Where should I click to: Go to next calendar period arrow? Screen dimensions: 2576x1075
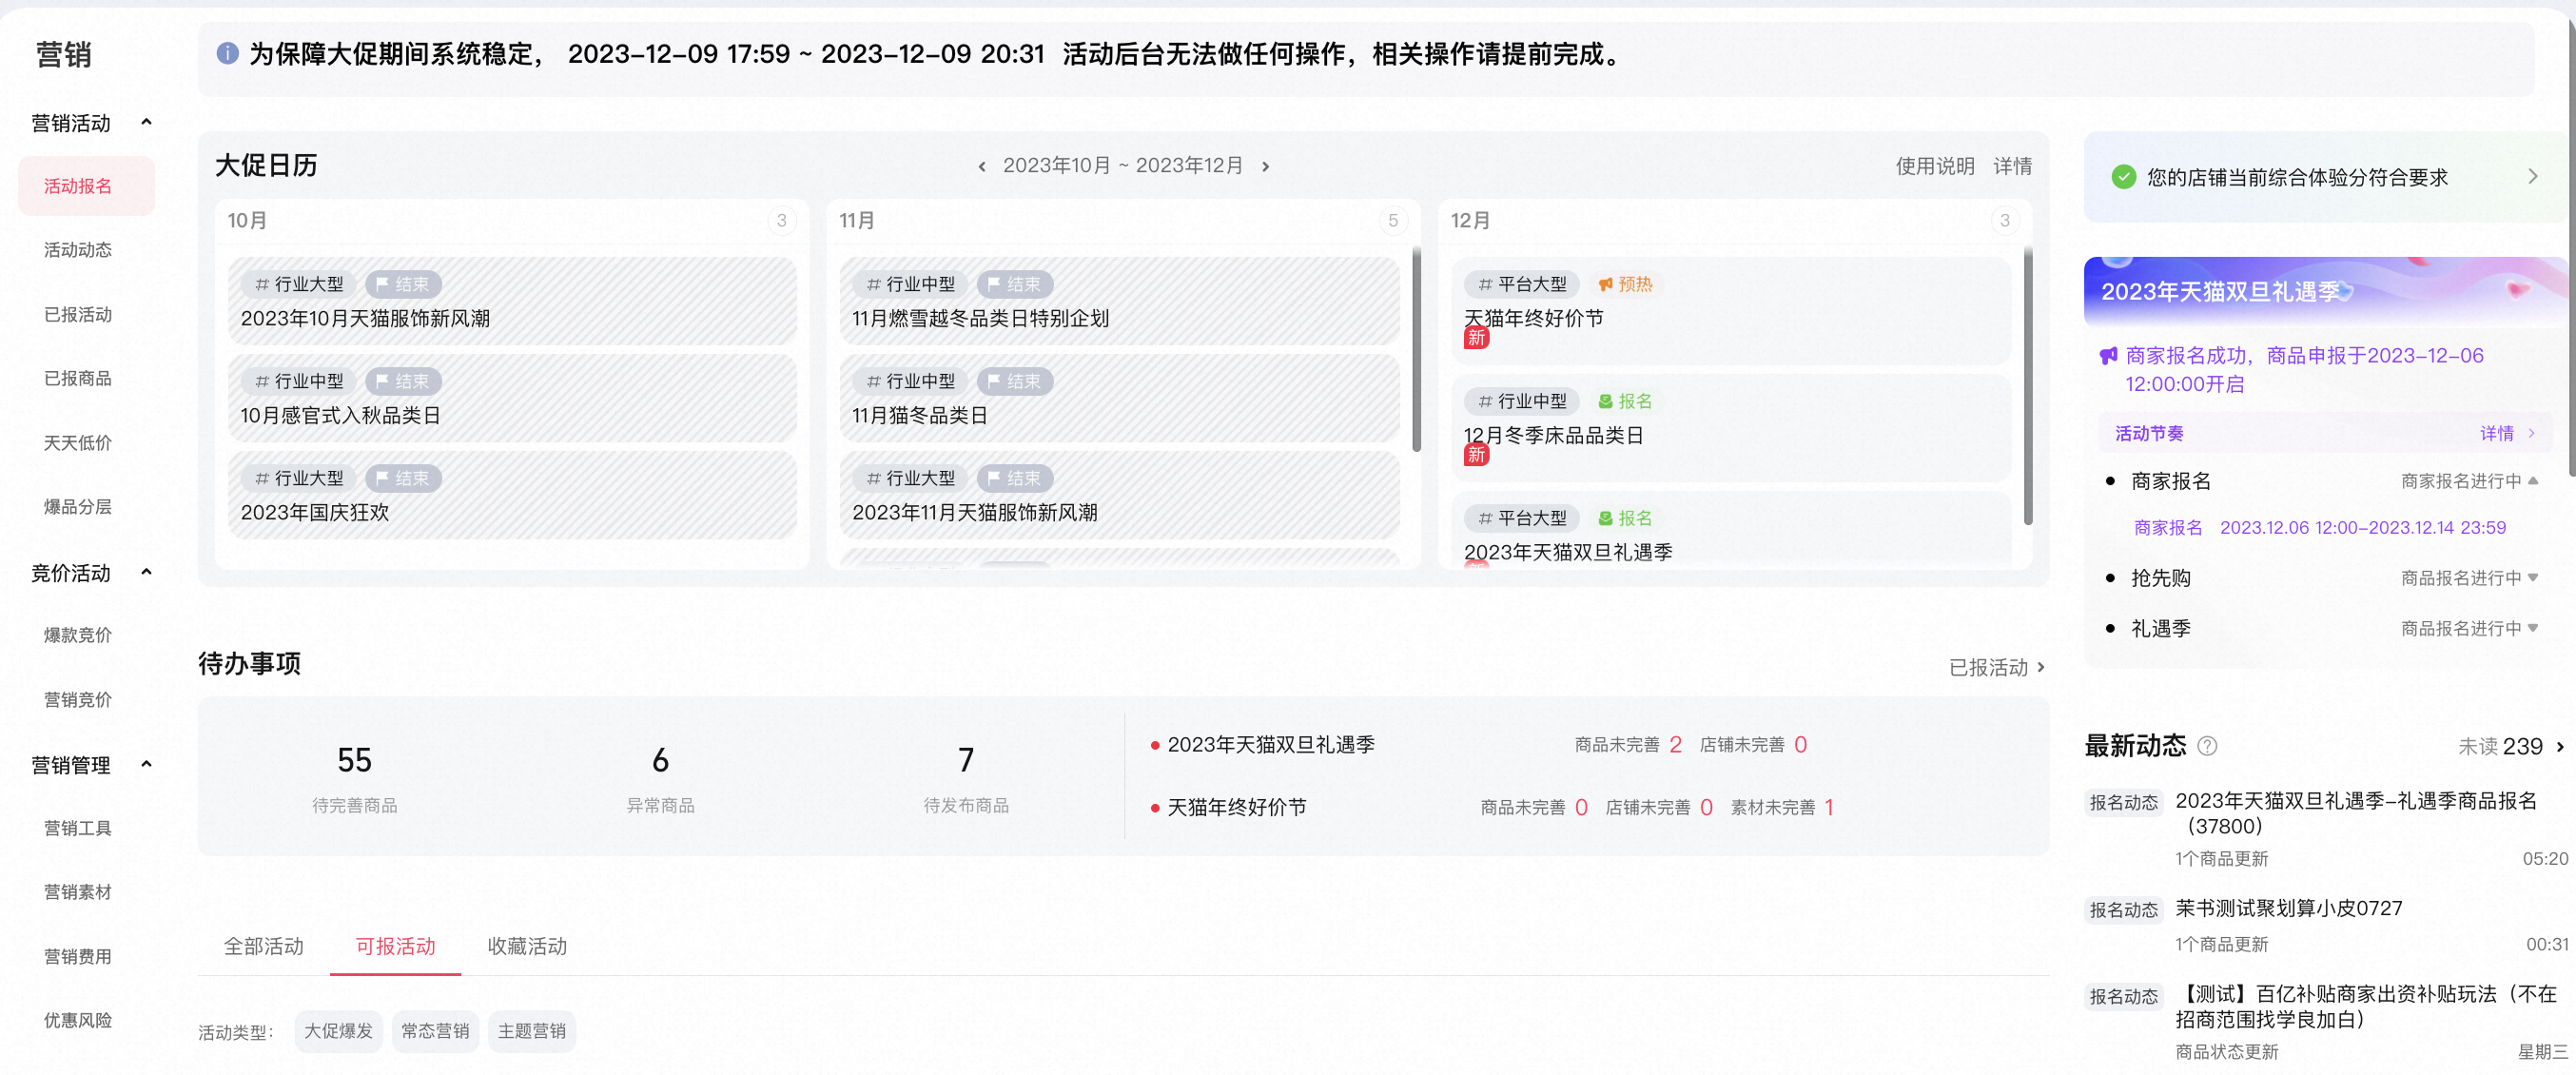1266,167
